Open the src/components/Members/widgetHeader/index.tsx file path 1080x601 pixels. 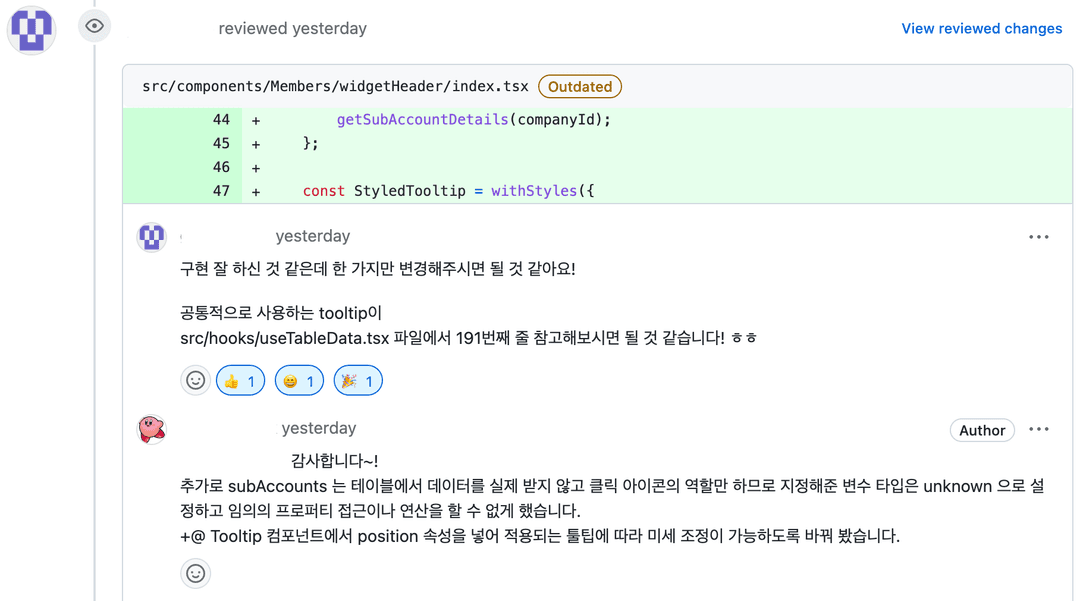[x=335, y=86]
